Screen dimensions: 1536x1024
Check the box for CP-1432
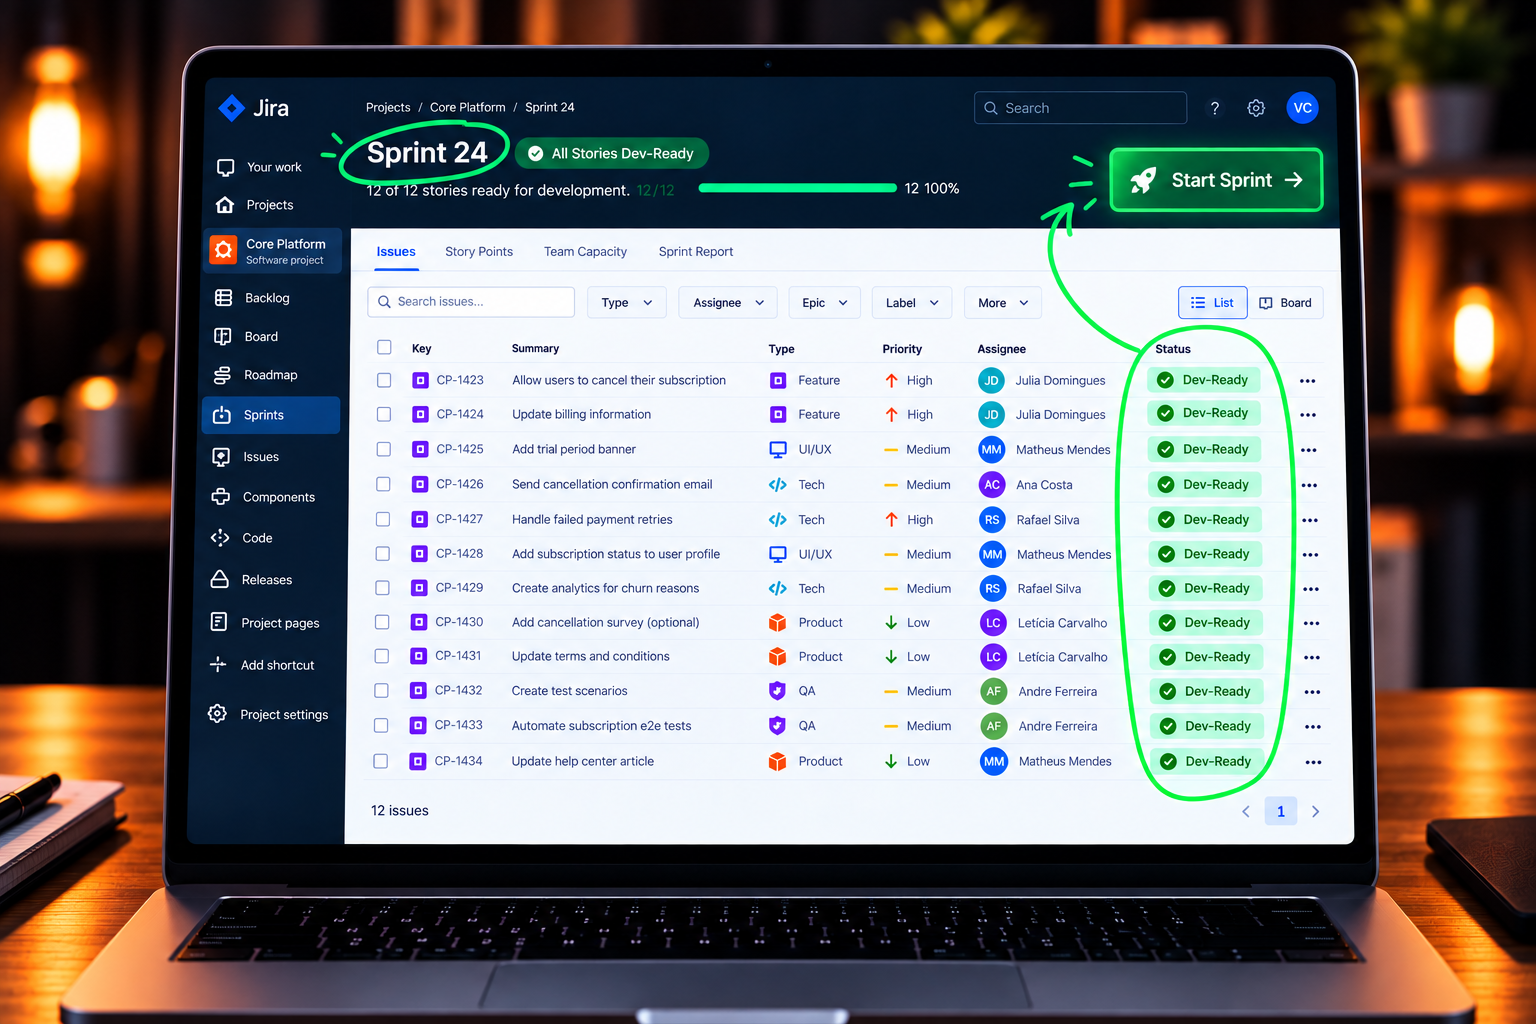point(381,691)
